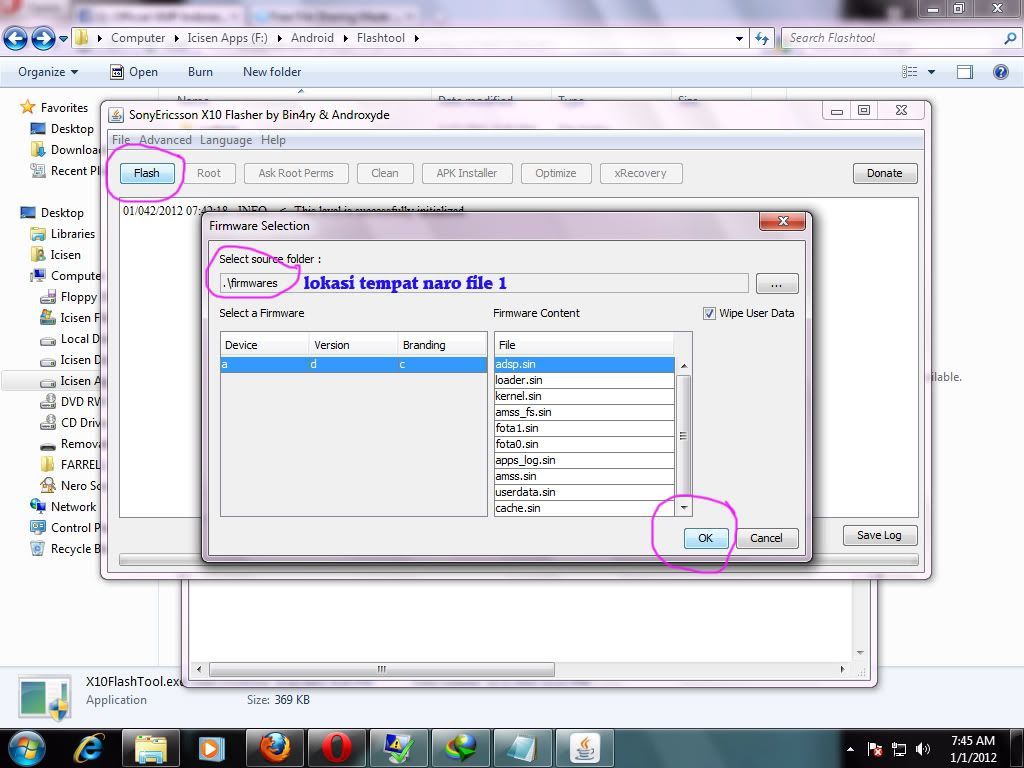Click the volume speaker tray icon
Viewport: 1024px width, 768px height.
pyautogui.click(x=922, y=748)
